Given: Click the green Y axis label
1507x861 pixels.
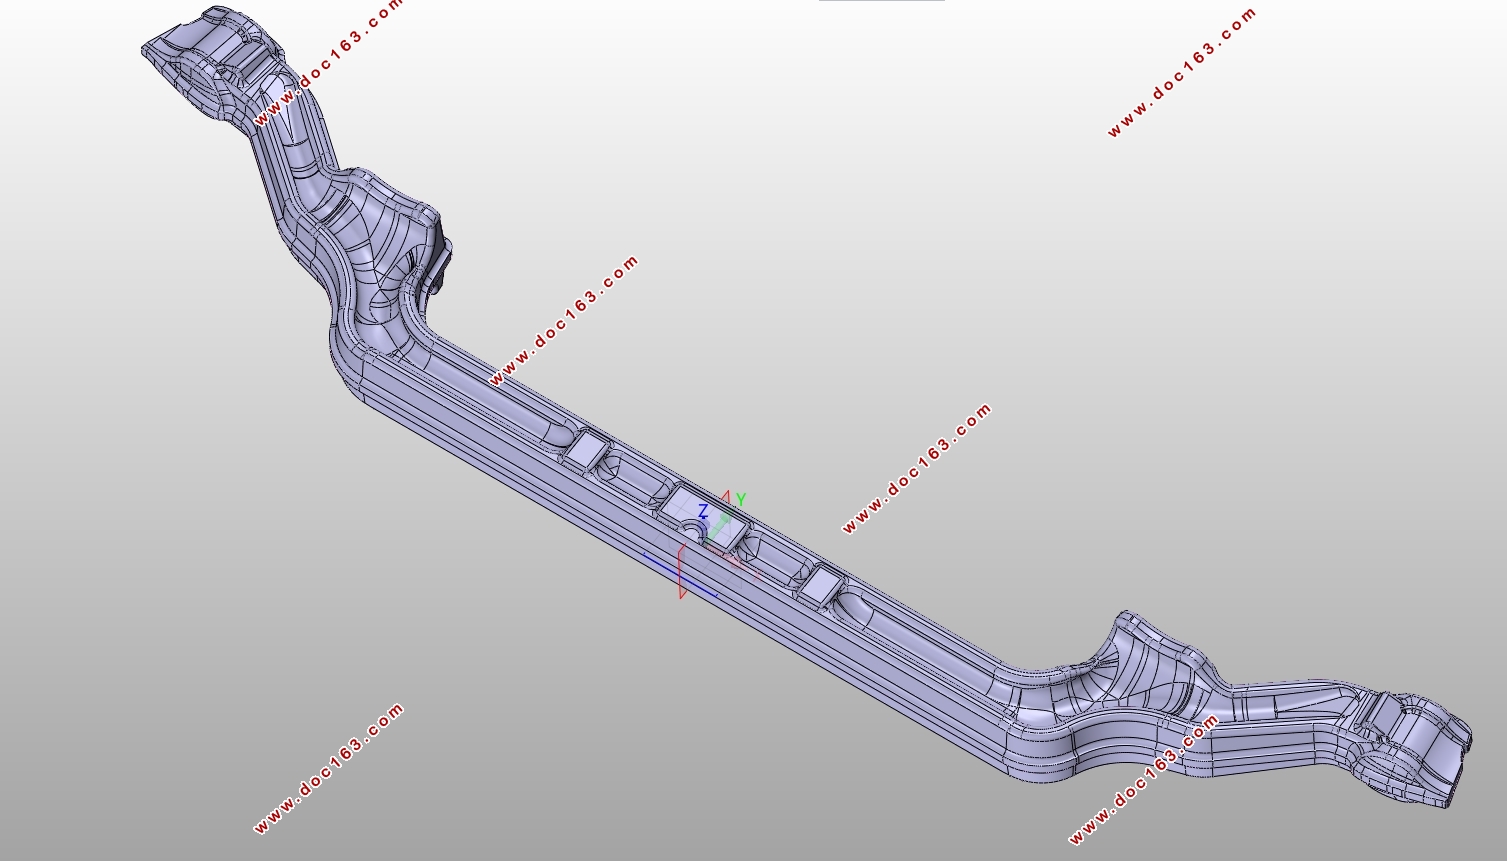Looking at the screenshot, I should [741, 499].
